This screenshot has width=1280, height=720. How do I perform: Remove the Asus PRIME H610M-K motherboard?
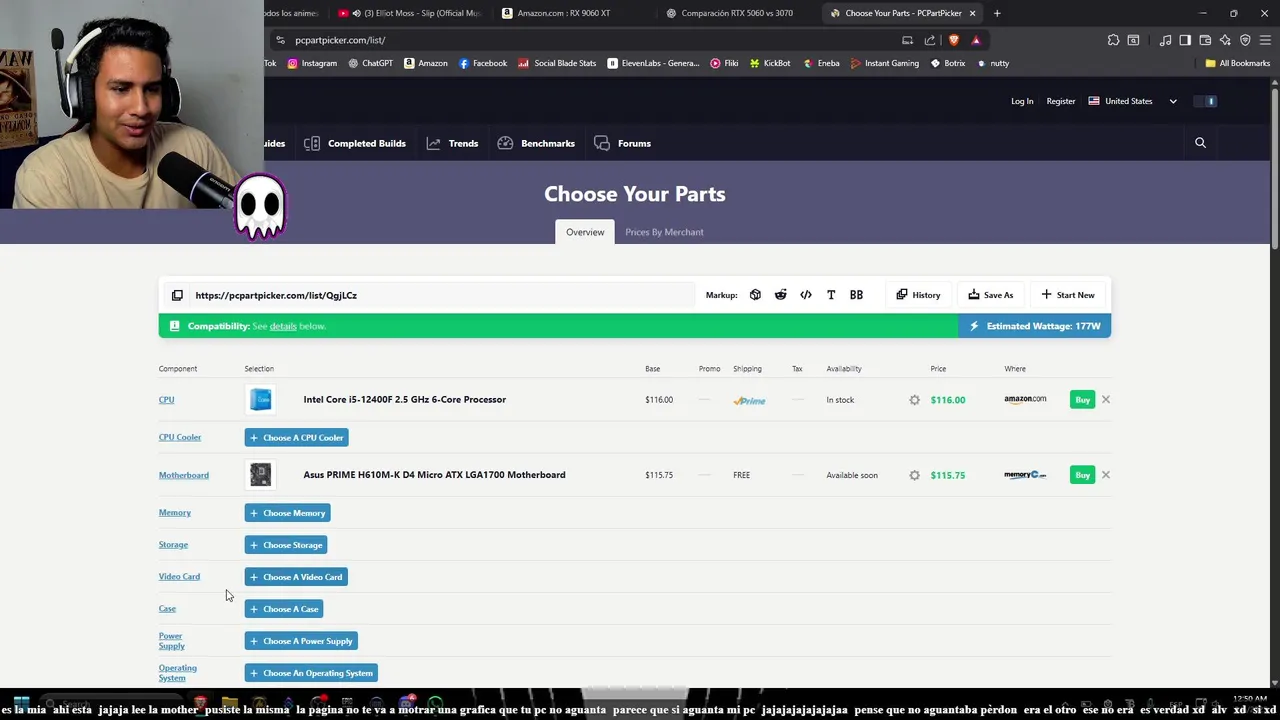(1105, 475)
